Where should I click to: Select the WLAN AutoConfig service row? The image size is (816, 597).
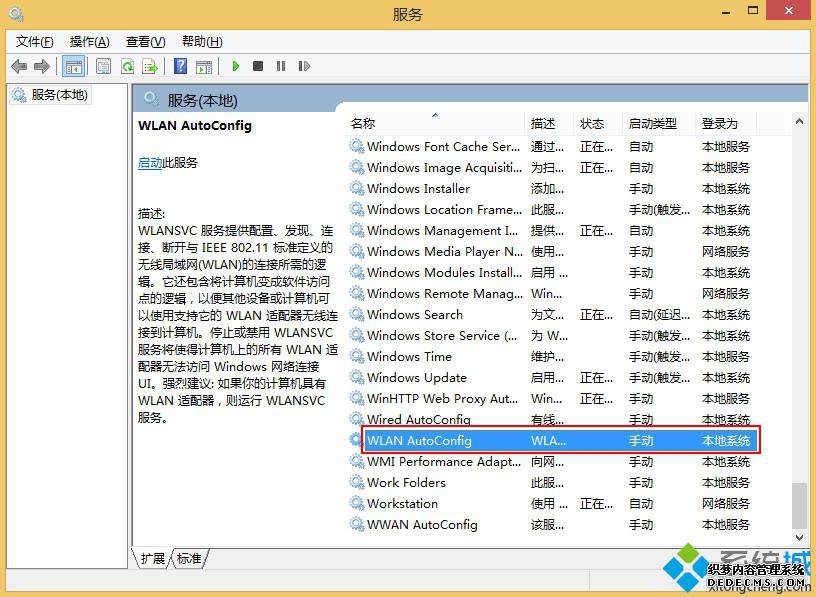click(x=561, y=440)
